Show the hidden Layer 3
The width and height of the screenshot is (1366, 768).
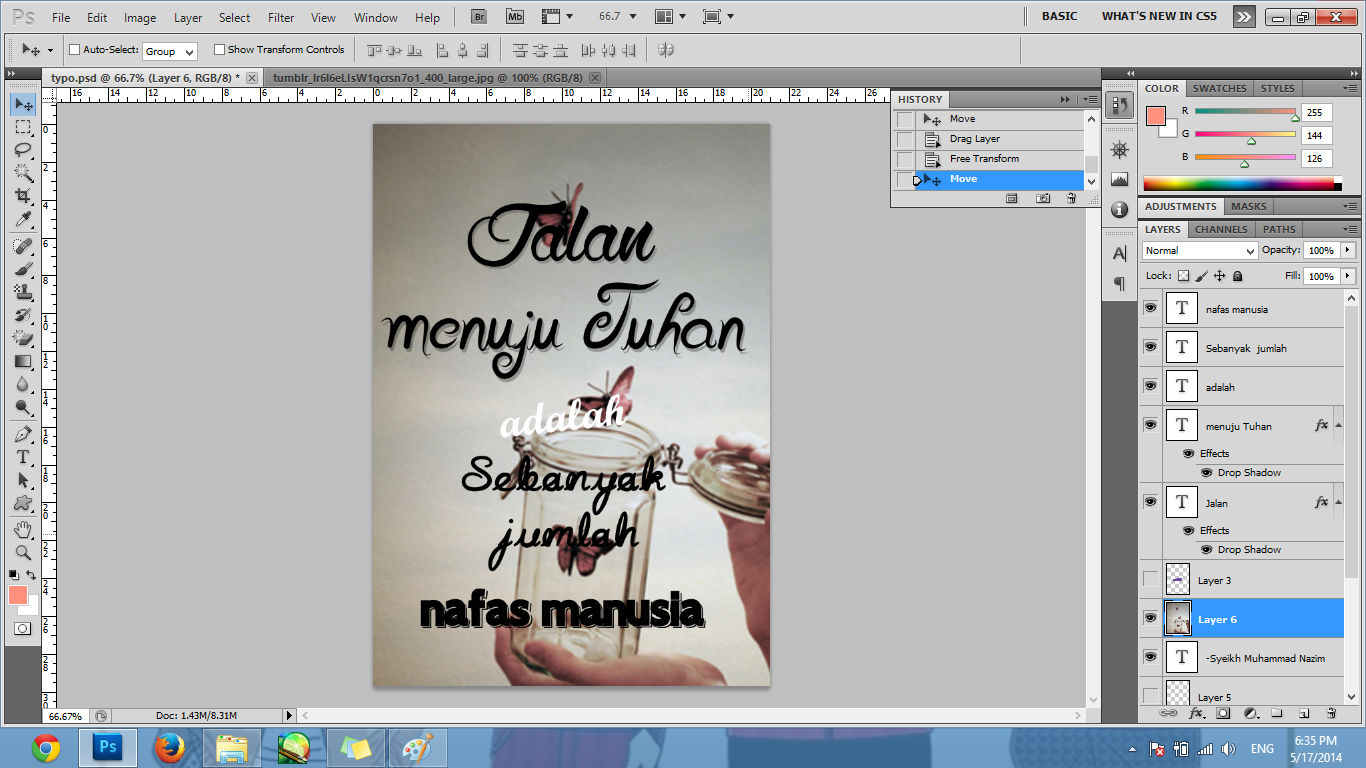coord(1150,579)
